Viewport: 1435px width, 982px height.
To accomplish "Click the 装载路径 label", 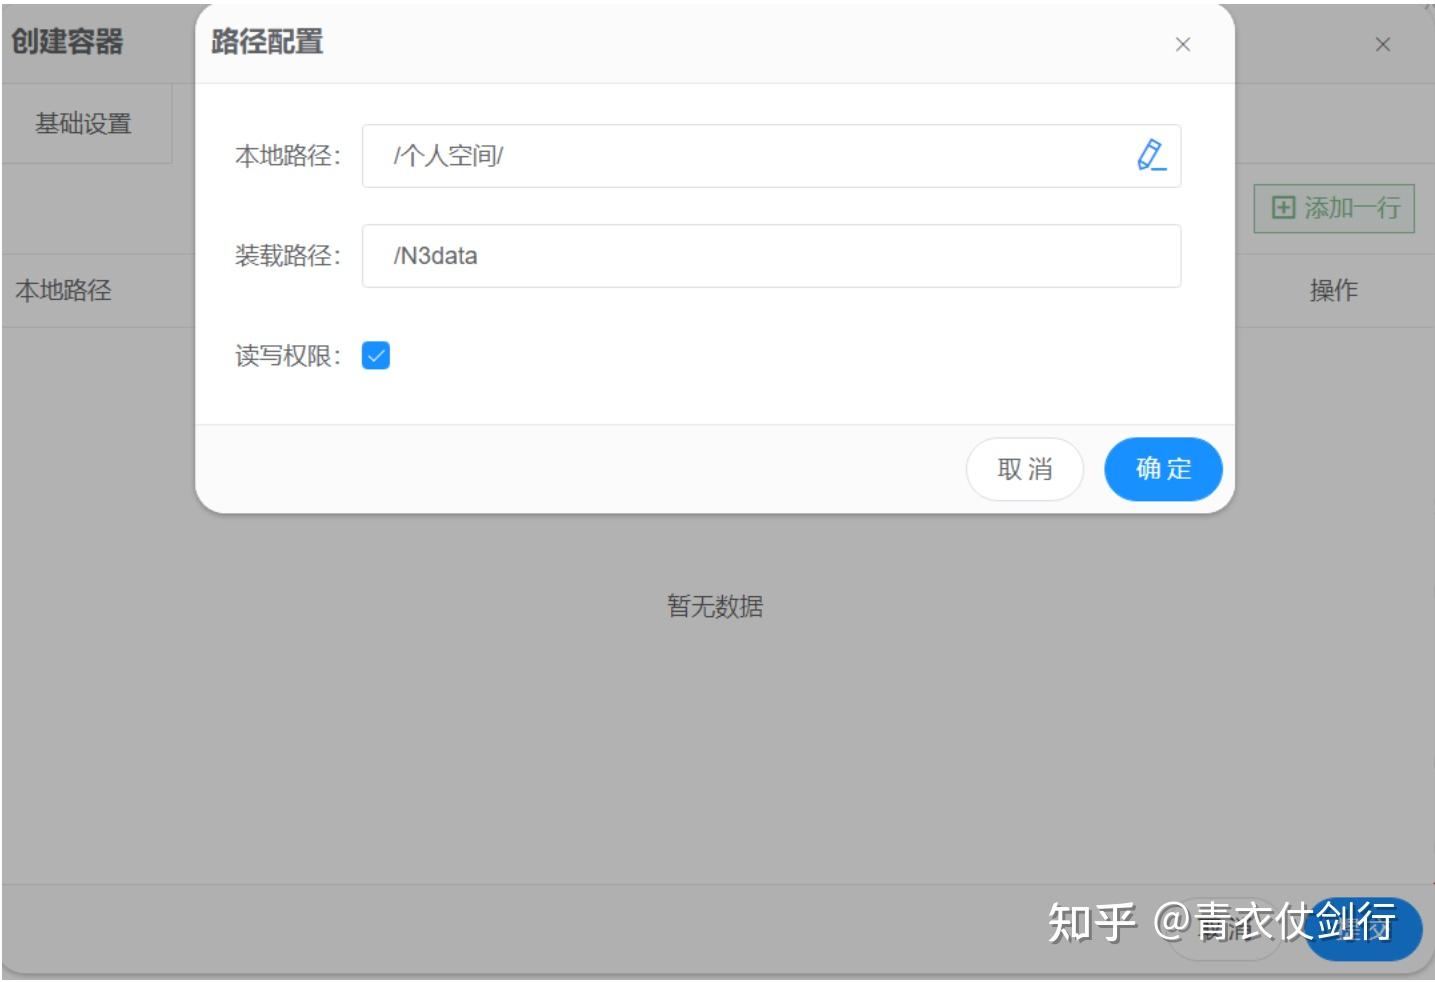I will 288,256.
